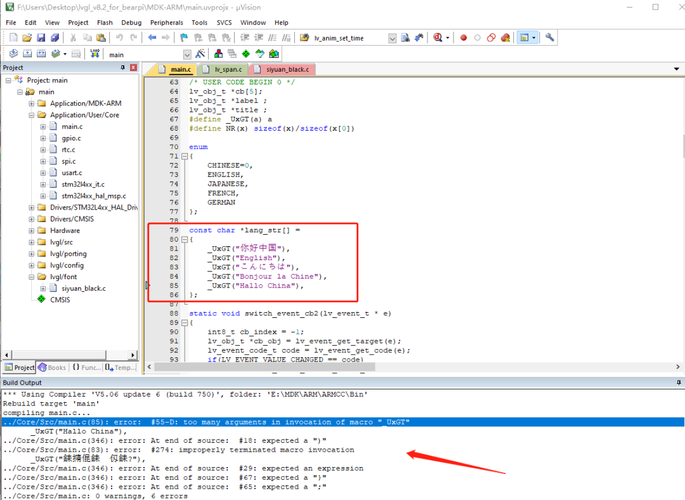Open the Peripherals menu
Image resolution: width=685 pixels, height=500 pixels.
(x=167, y=22)
